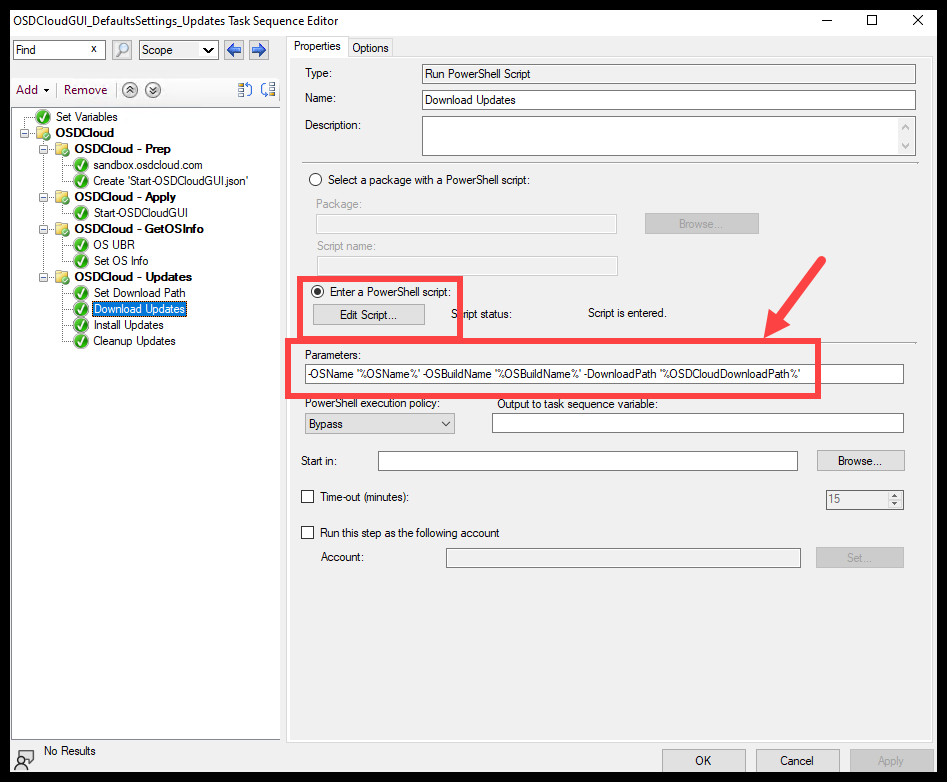Image resolution: width=947 pixels, height=782 pixels.
Task: Click the leftmost tree layout icon near Add toolbar
Action: coord(244,90)
